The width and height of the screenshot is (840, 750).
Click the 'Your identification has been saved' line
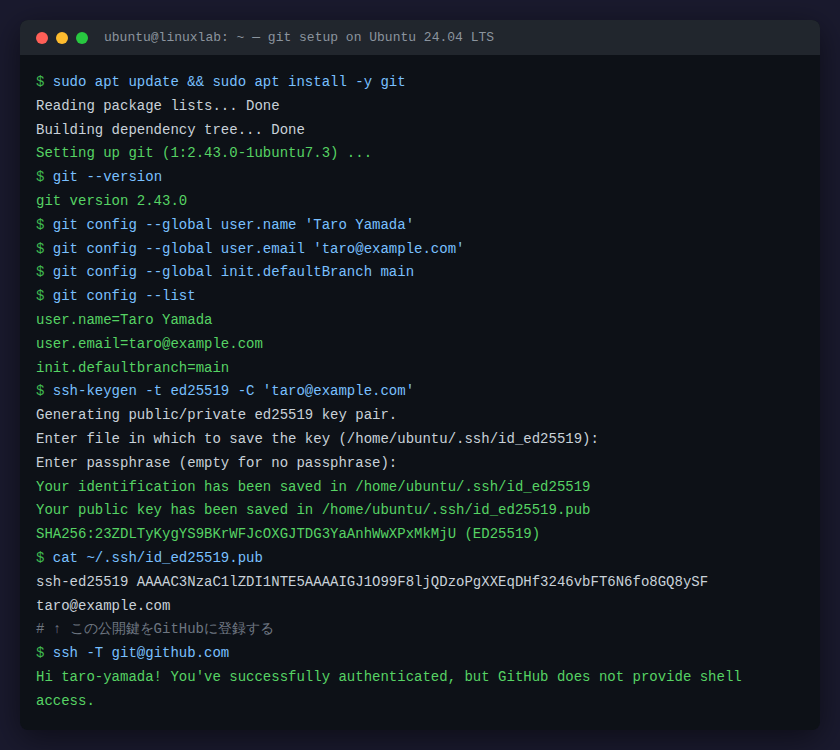313,486
